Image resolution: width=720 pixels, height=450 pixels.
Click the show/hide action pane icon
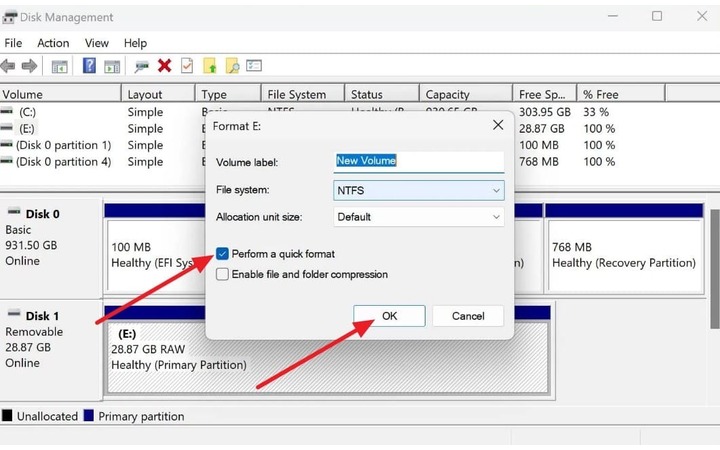point(112,67)
